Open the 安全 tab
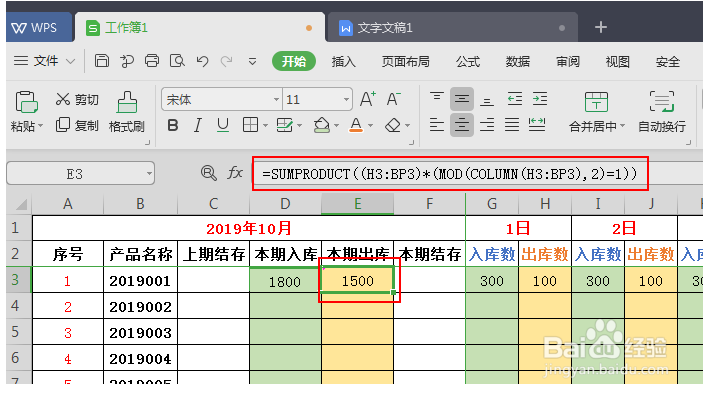Image resolution: width=708 pixels, height=394 pixels. (x=667, y=61)
